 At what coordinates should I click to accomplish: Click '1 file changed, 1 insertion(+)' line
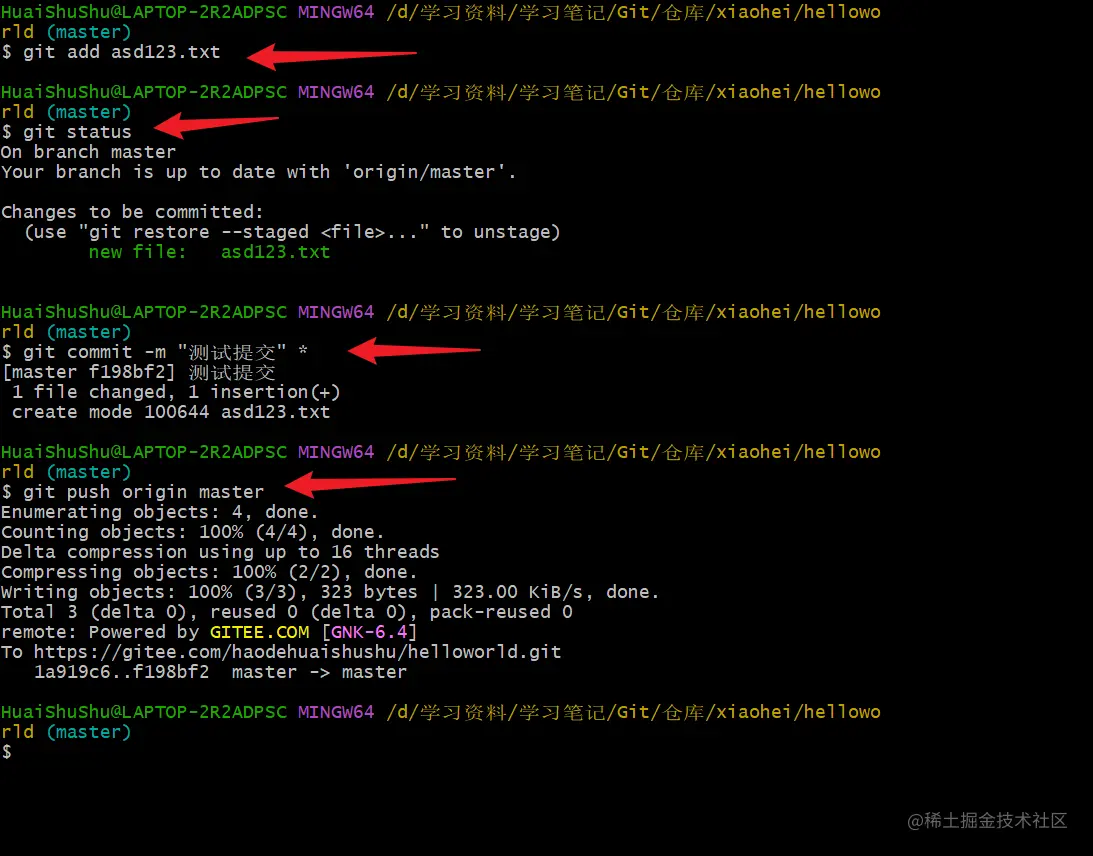click(176, 392)
